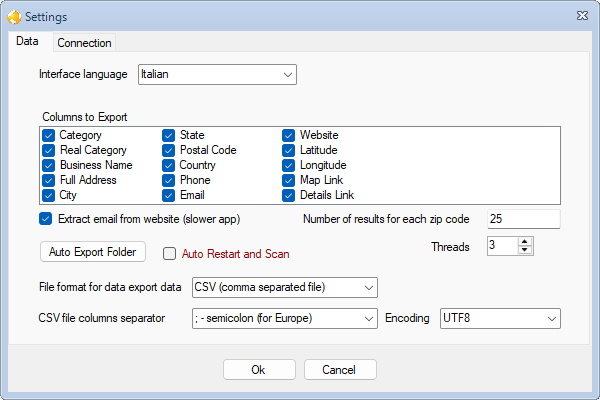Increase Threads with the up arrow
Viewport: 600px width, 400px height.
tap(525, 242)
